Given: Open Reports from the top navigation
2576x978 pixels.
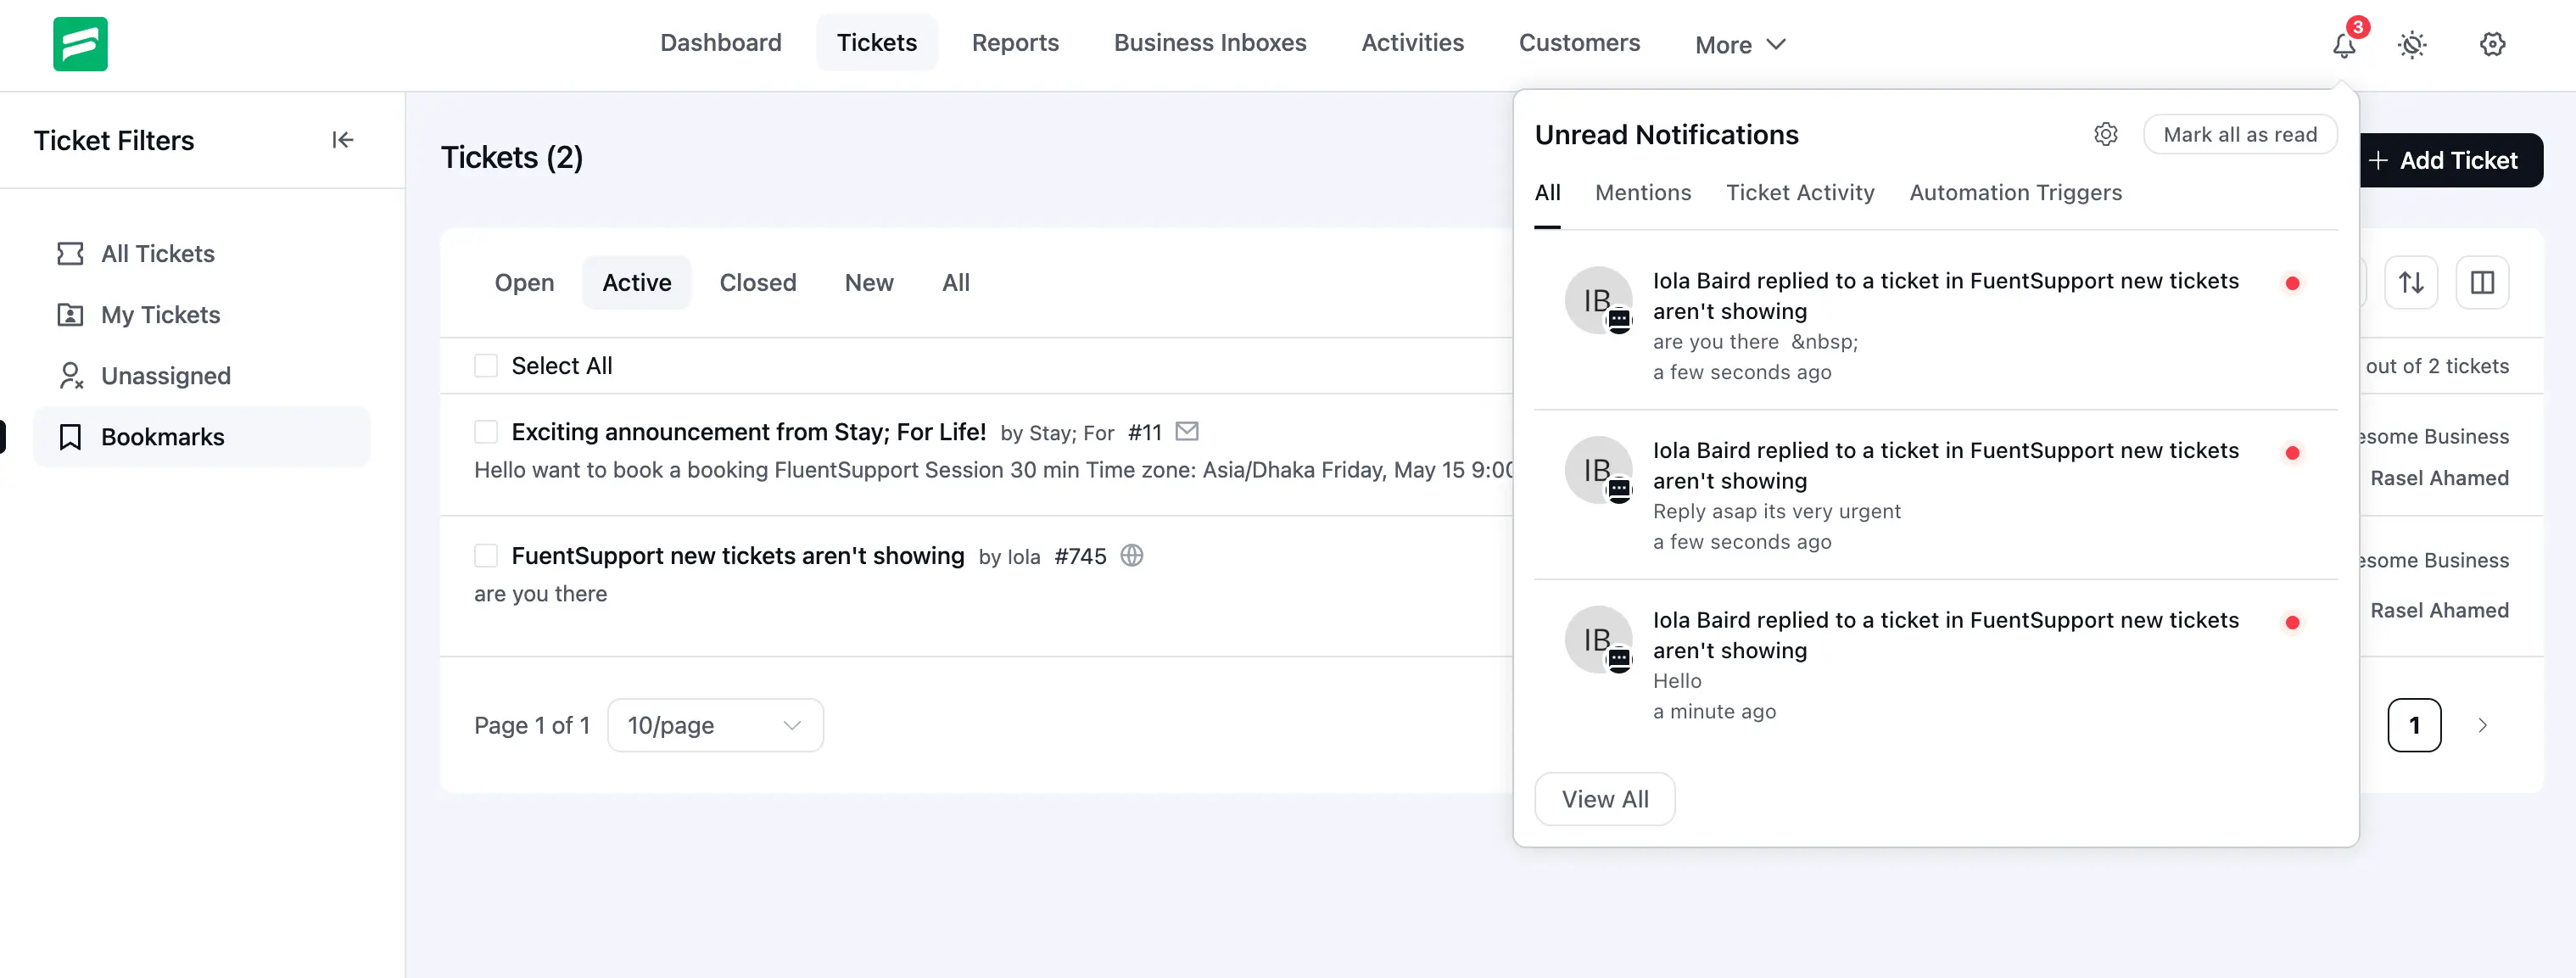Looking at the screenshot, I should click(x=1015, y=43).
